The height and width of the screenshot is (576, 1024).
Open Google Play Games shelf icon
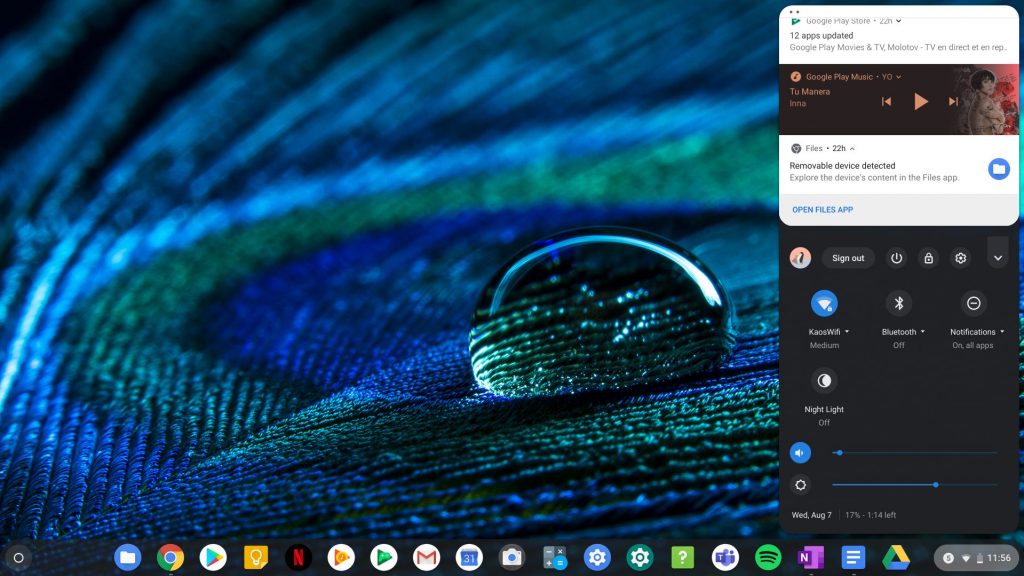383,558
